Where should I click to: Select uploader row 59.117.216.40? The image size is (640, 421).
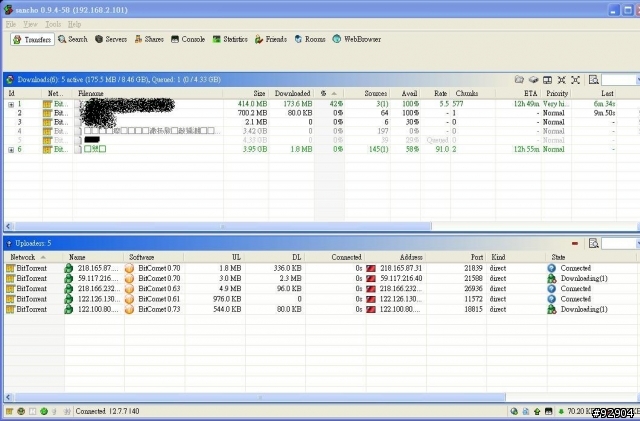point(320,278)
